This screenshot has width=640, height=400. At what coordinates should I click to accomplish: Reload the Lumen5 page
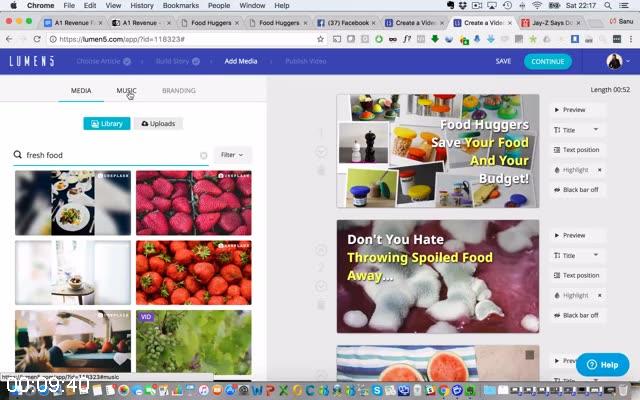tap(37, 39)
